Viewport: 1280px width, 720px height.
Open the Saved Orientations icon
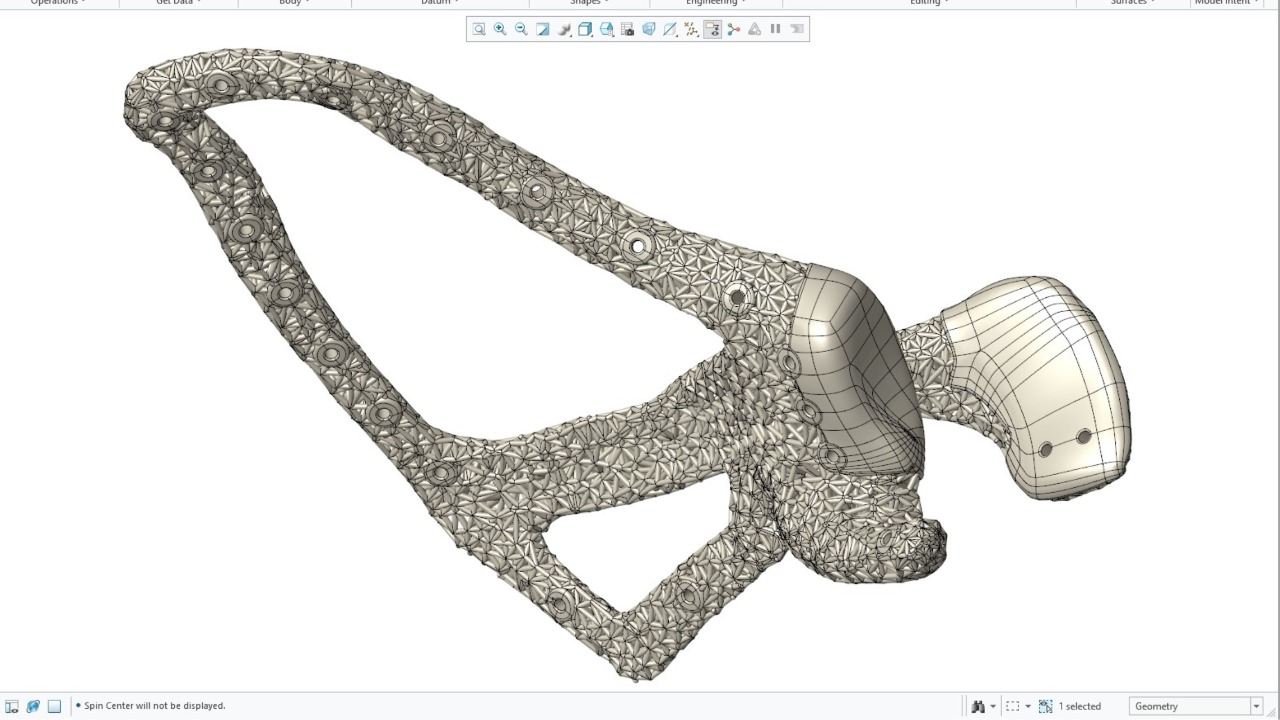coord(607,29)
